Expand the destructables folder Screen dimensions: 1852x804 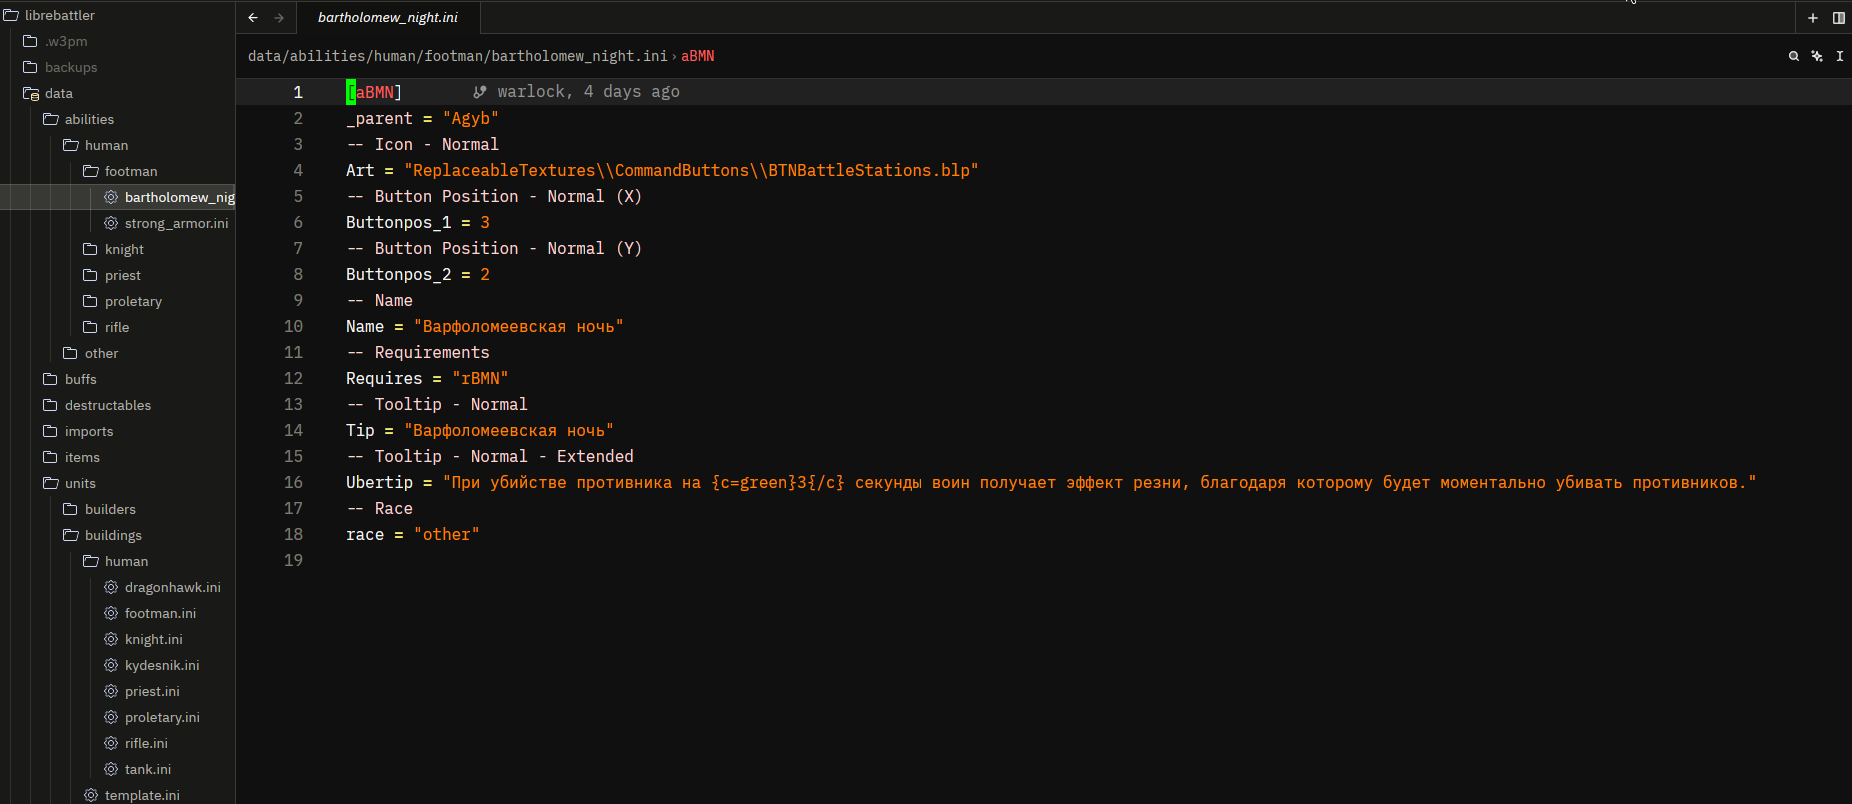click(107, 405)
